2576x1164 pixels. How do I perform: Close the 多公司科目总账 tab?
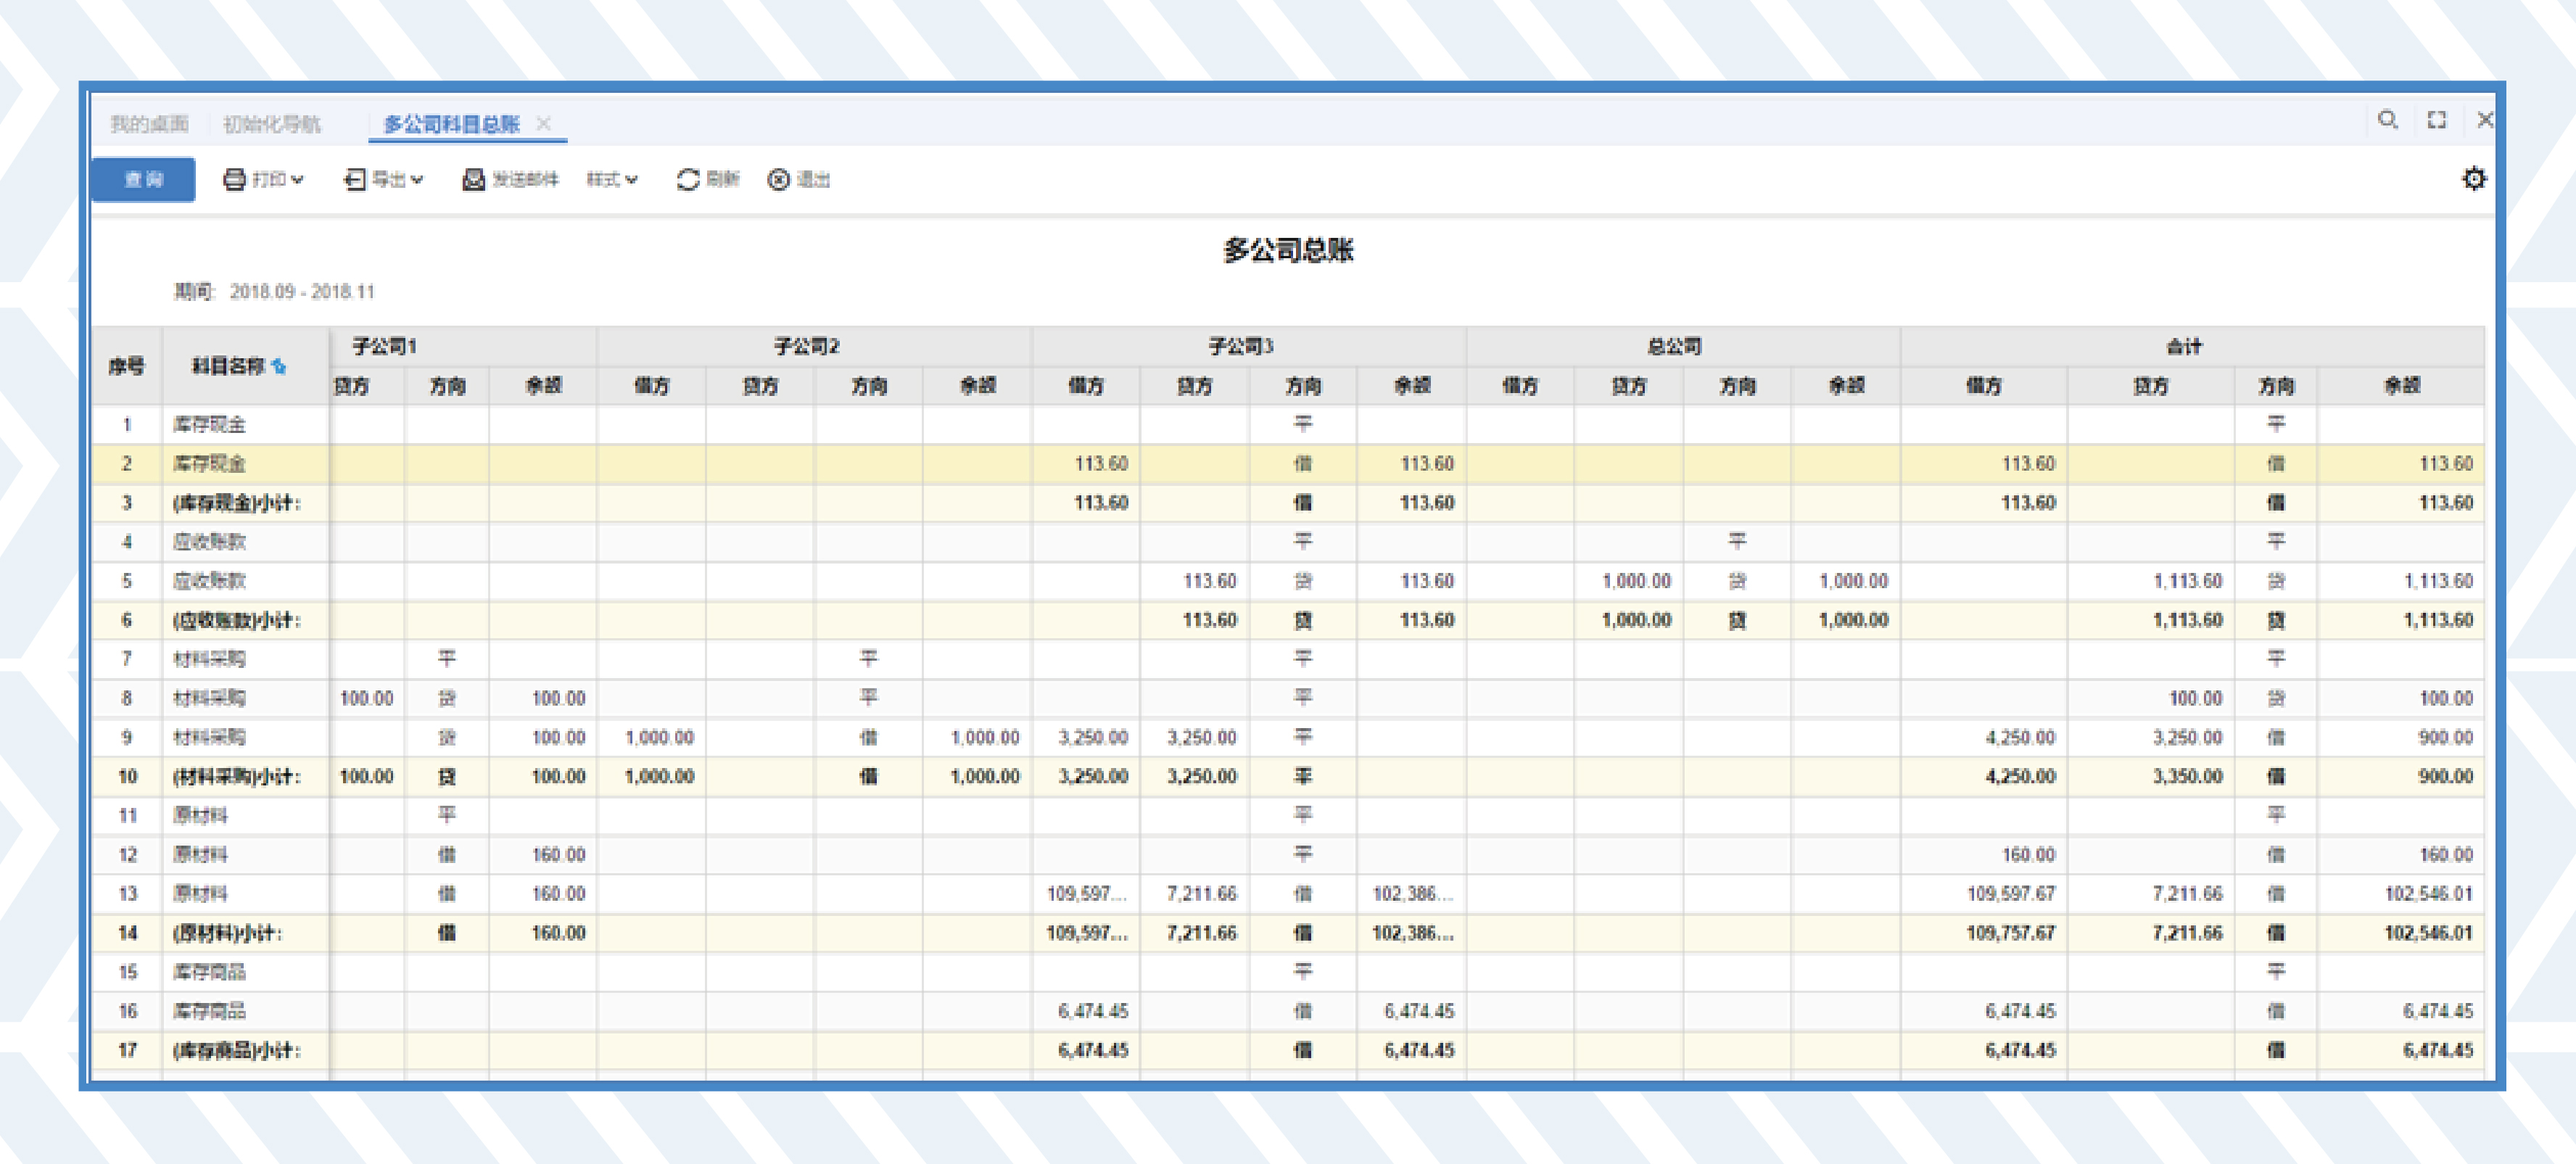tap(543, 123)
